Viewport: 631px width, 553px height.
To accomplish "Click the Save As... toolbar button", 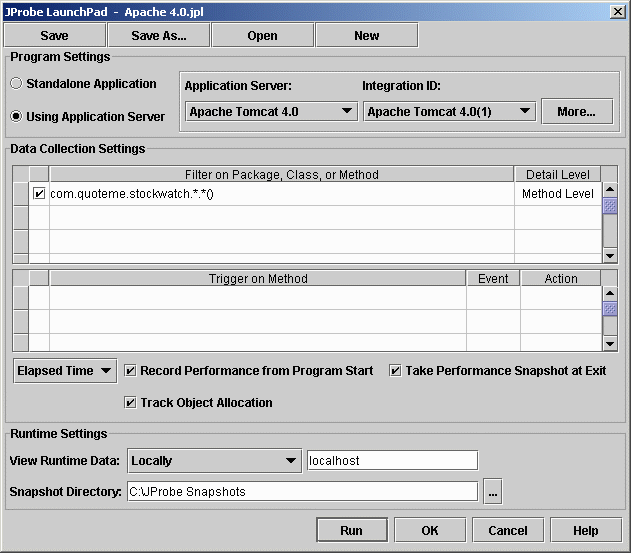I will 159,35.
